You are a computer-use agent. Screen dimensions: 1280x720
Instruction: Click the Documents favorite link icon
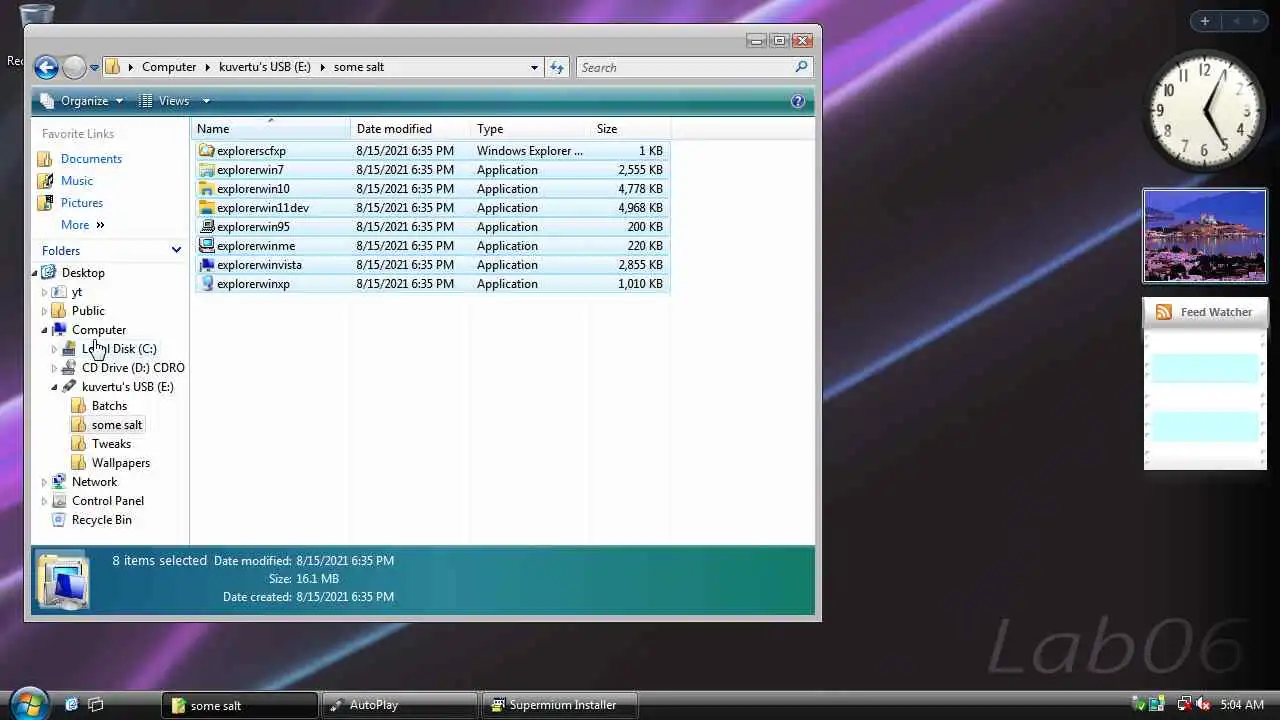45,159
